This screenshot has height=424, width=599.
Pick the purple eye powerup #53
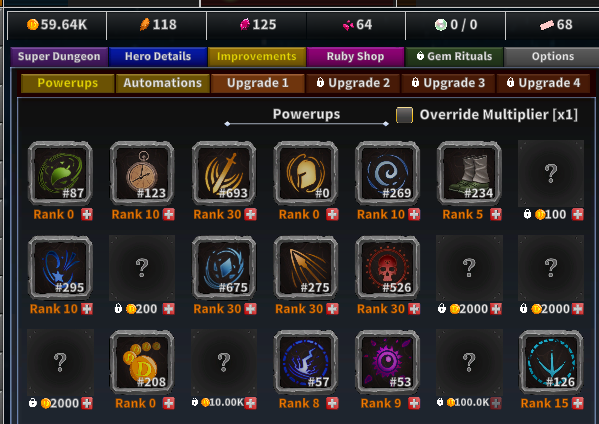click(x=387, y=362)
